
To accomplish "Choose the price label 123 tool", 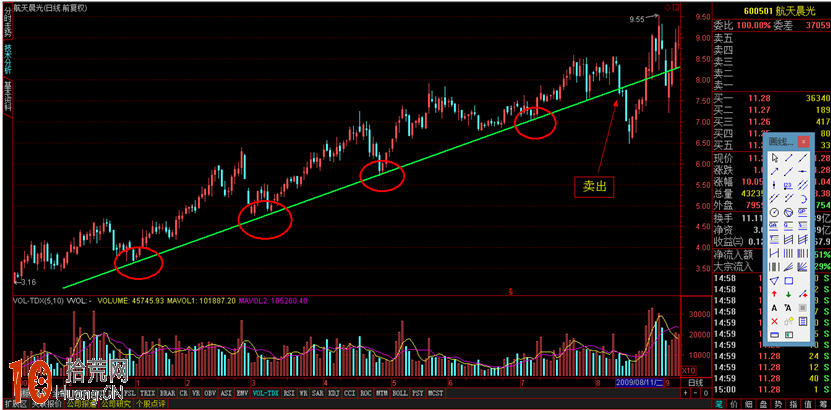I will pos(788,185).
